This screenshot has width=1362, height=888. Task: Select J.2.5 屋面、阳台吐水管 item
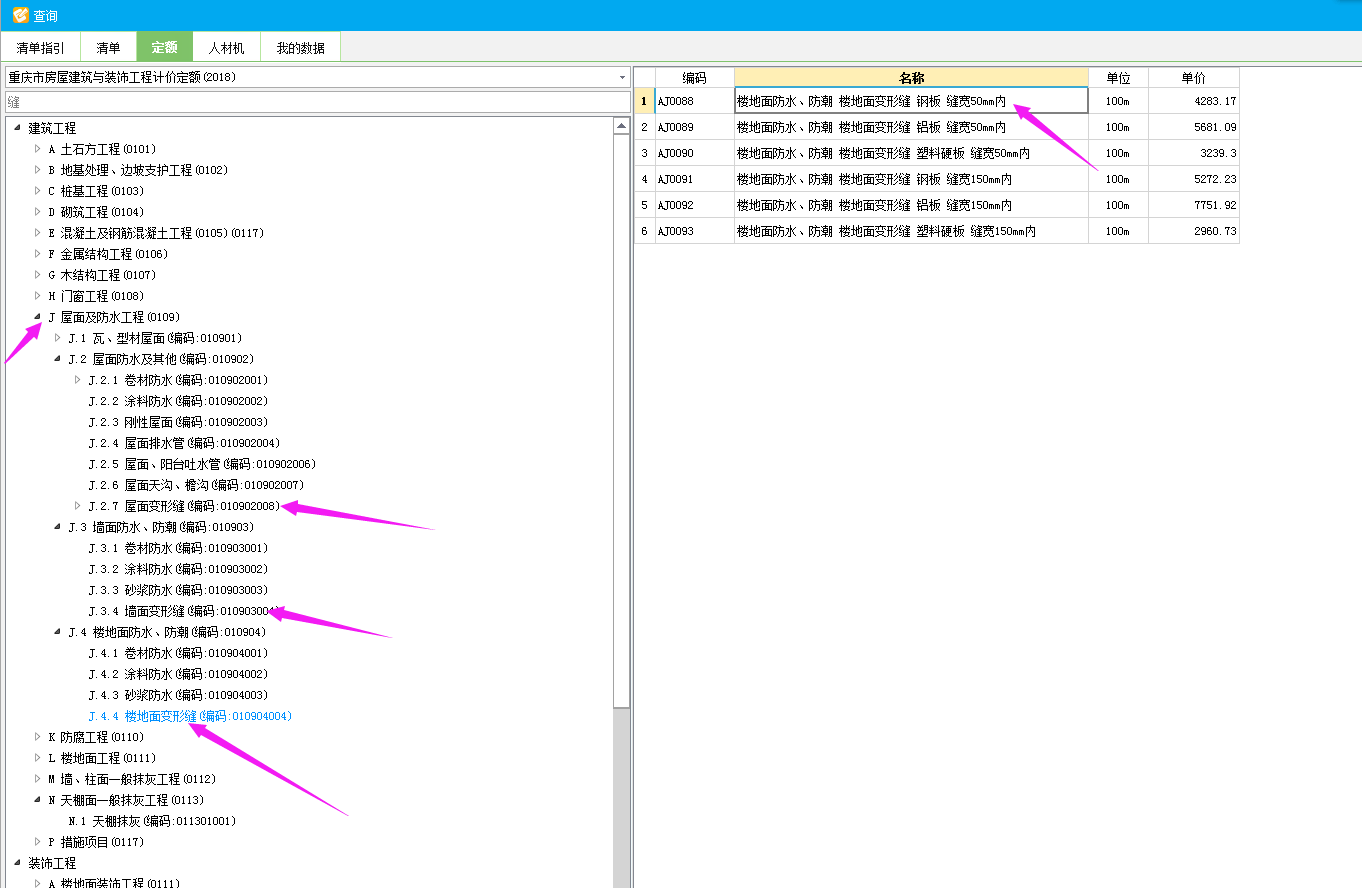click(x=202, y=464)
